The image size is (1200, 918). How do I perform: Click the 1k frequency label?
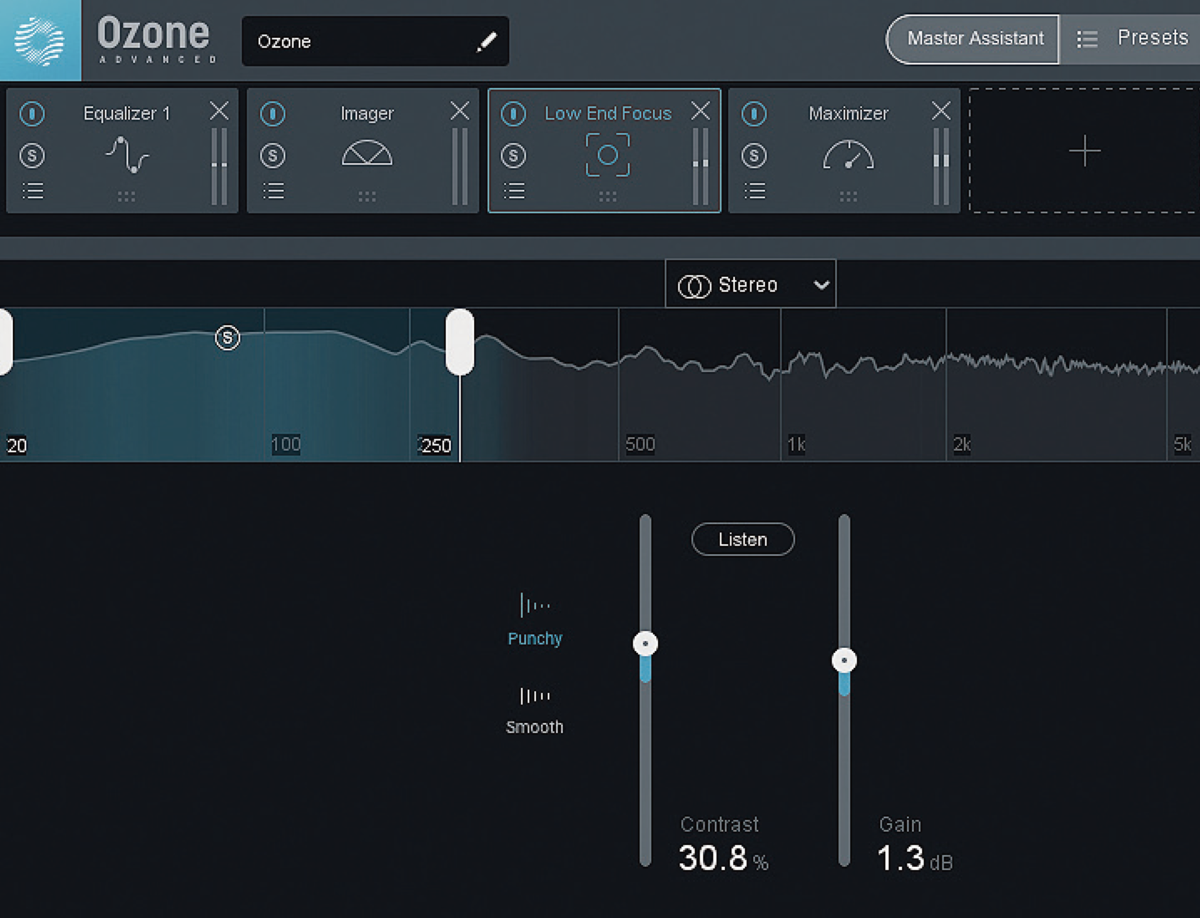click(x=797, y=445)
